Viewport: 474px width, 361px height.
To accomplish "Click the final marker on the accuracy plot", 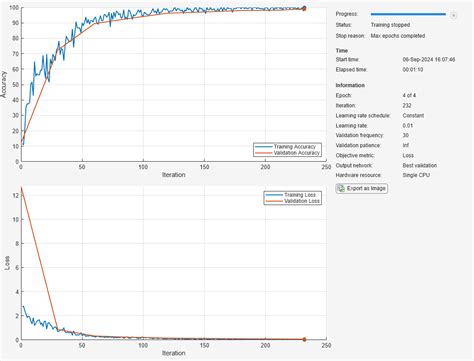I will tap(304, 8).
